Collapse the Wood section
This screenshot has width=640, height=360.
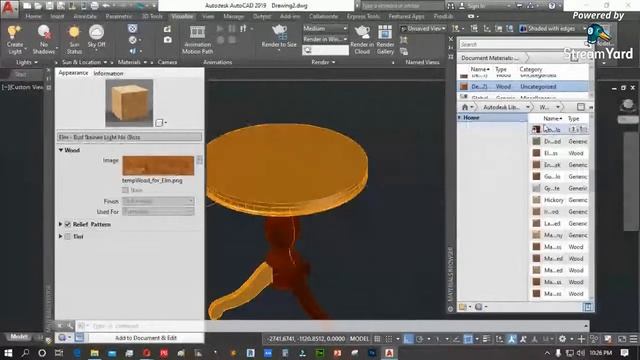(x=61, y=150)
